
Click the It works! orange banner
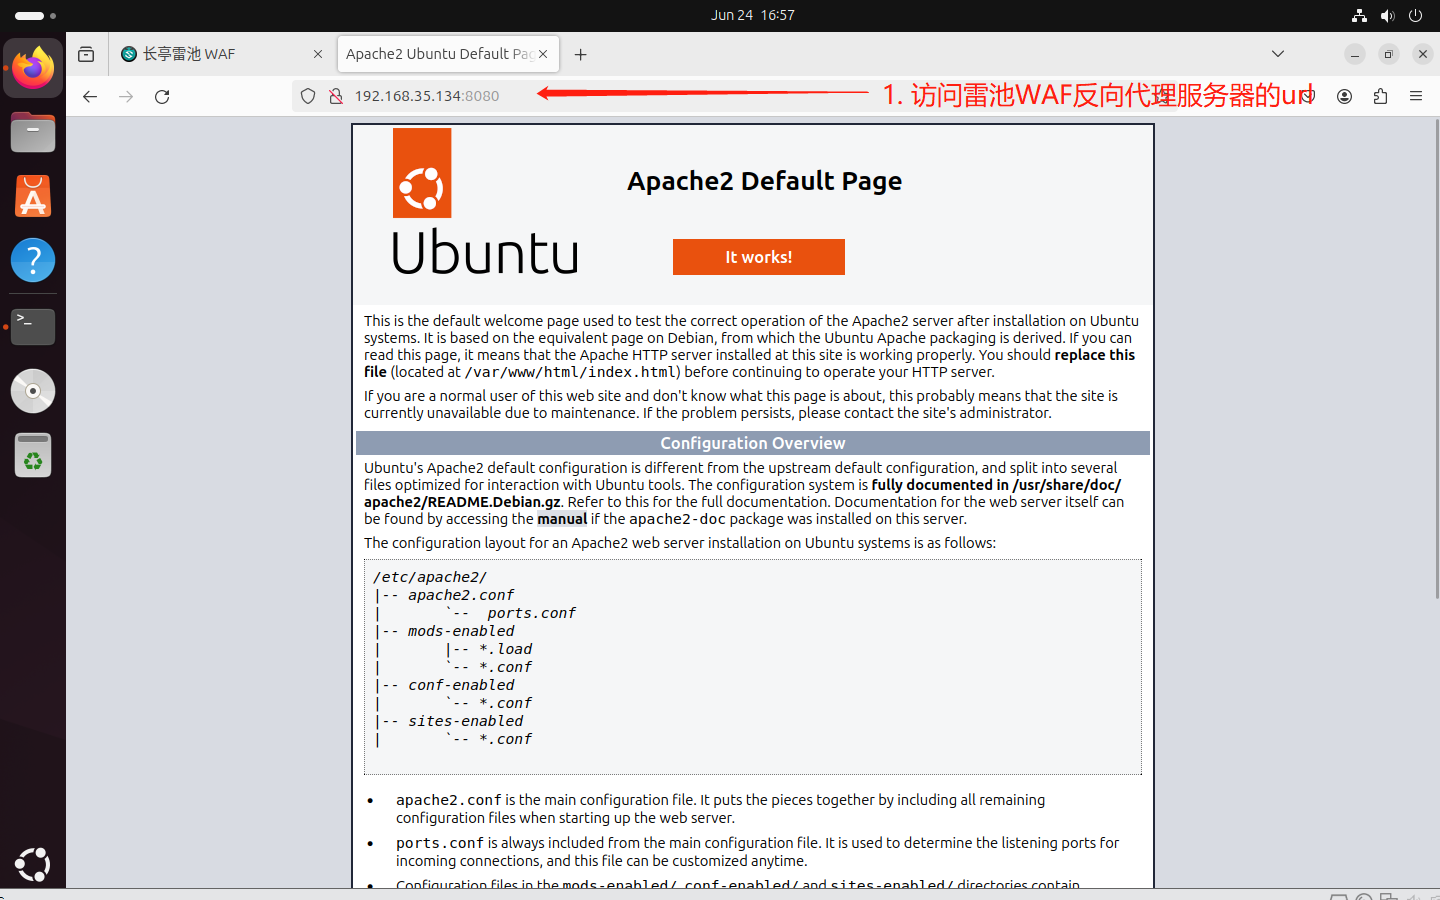pyautogui.click(x=759, y=257)
